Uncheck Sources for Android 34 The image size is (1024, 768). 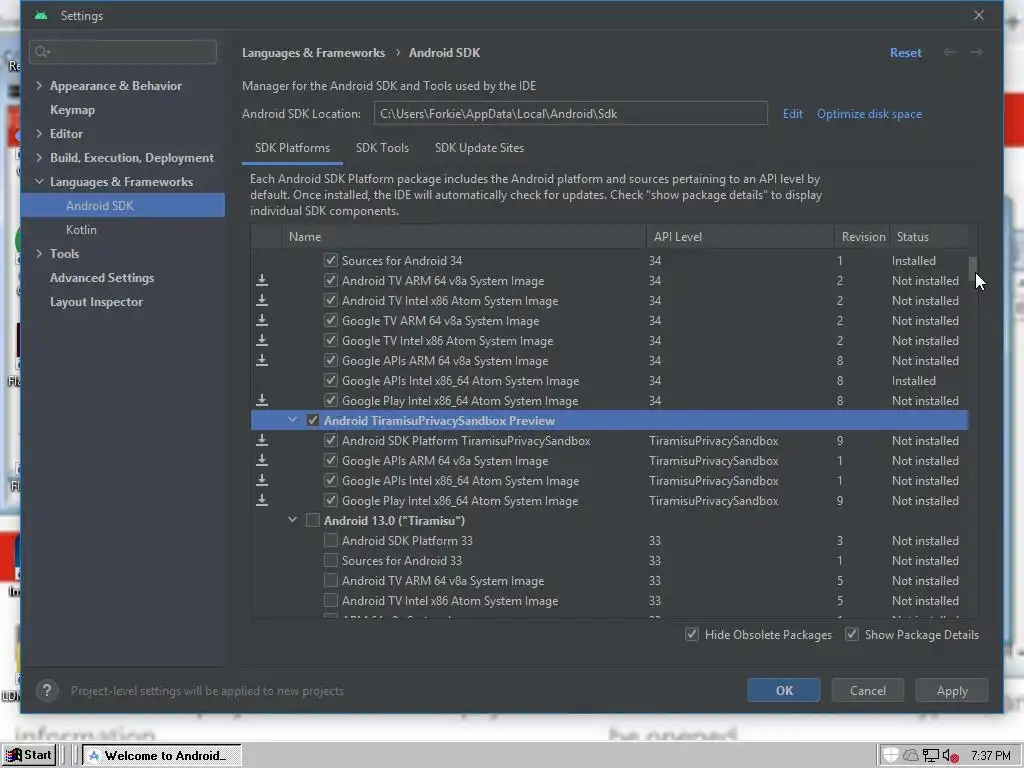(x=331, y=261)
